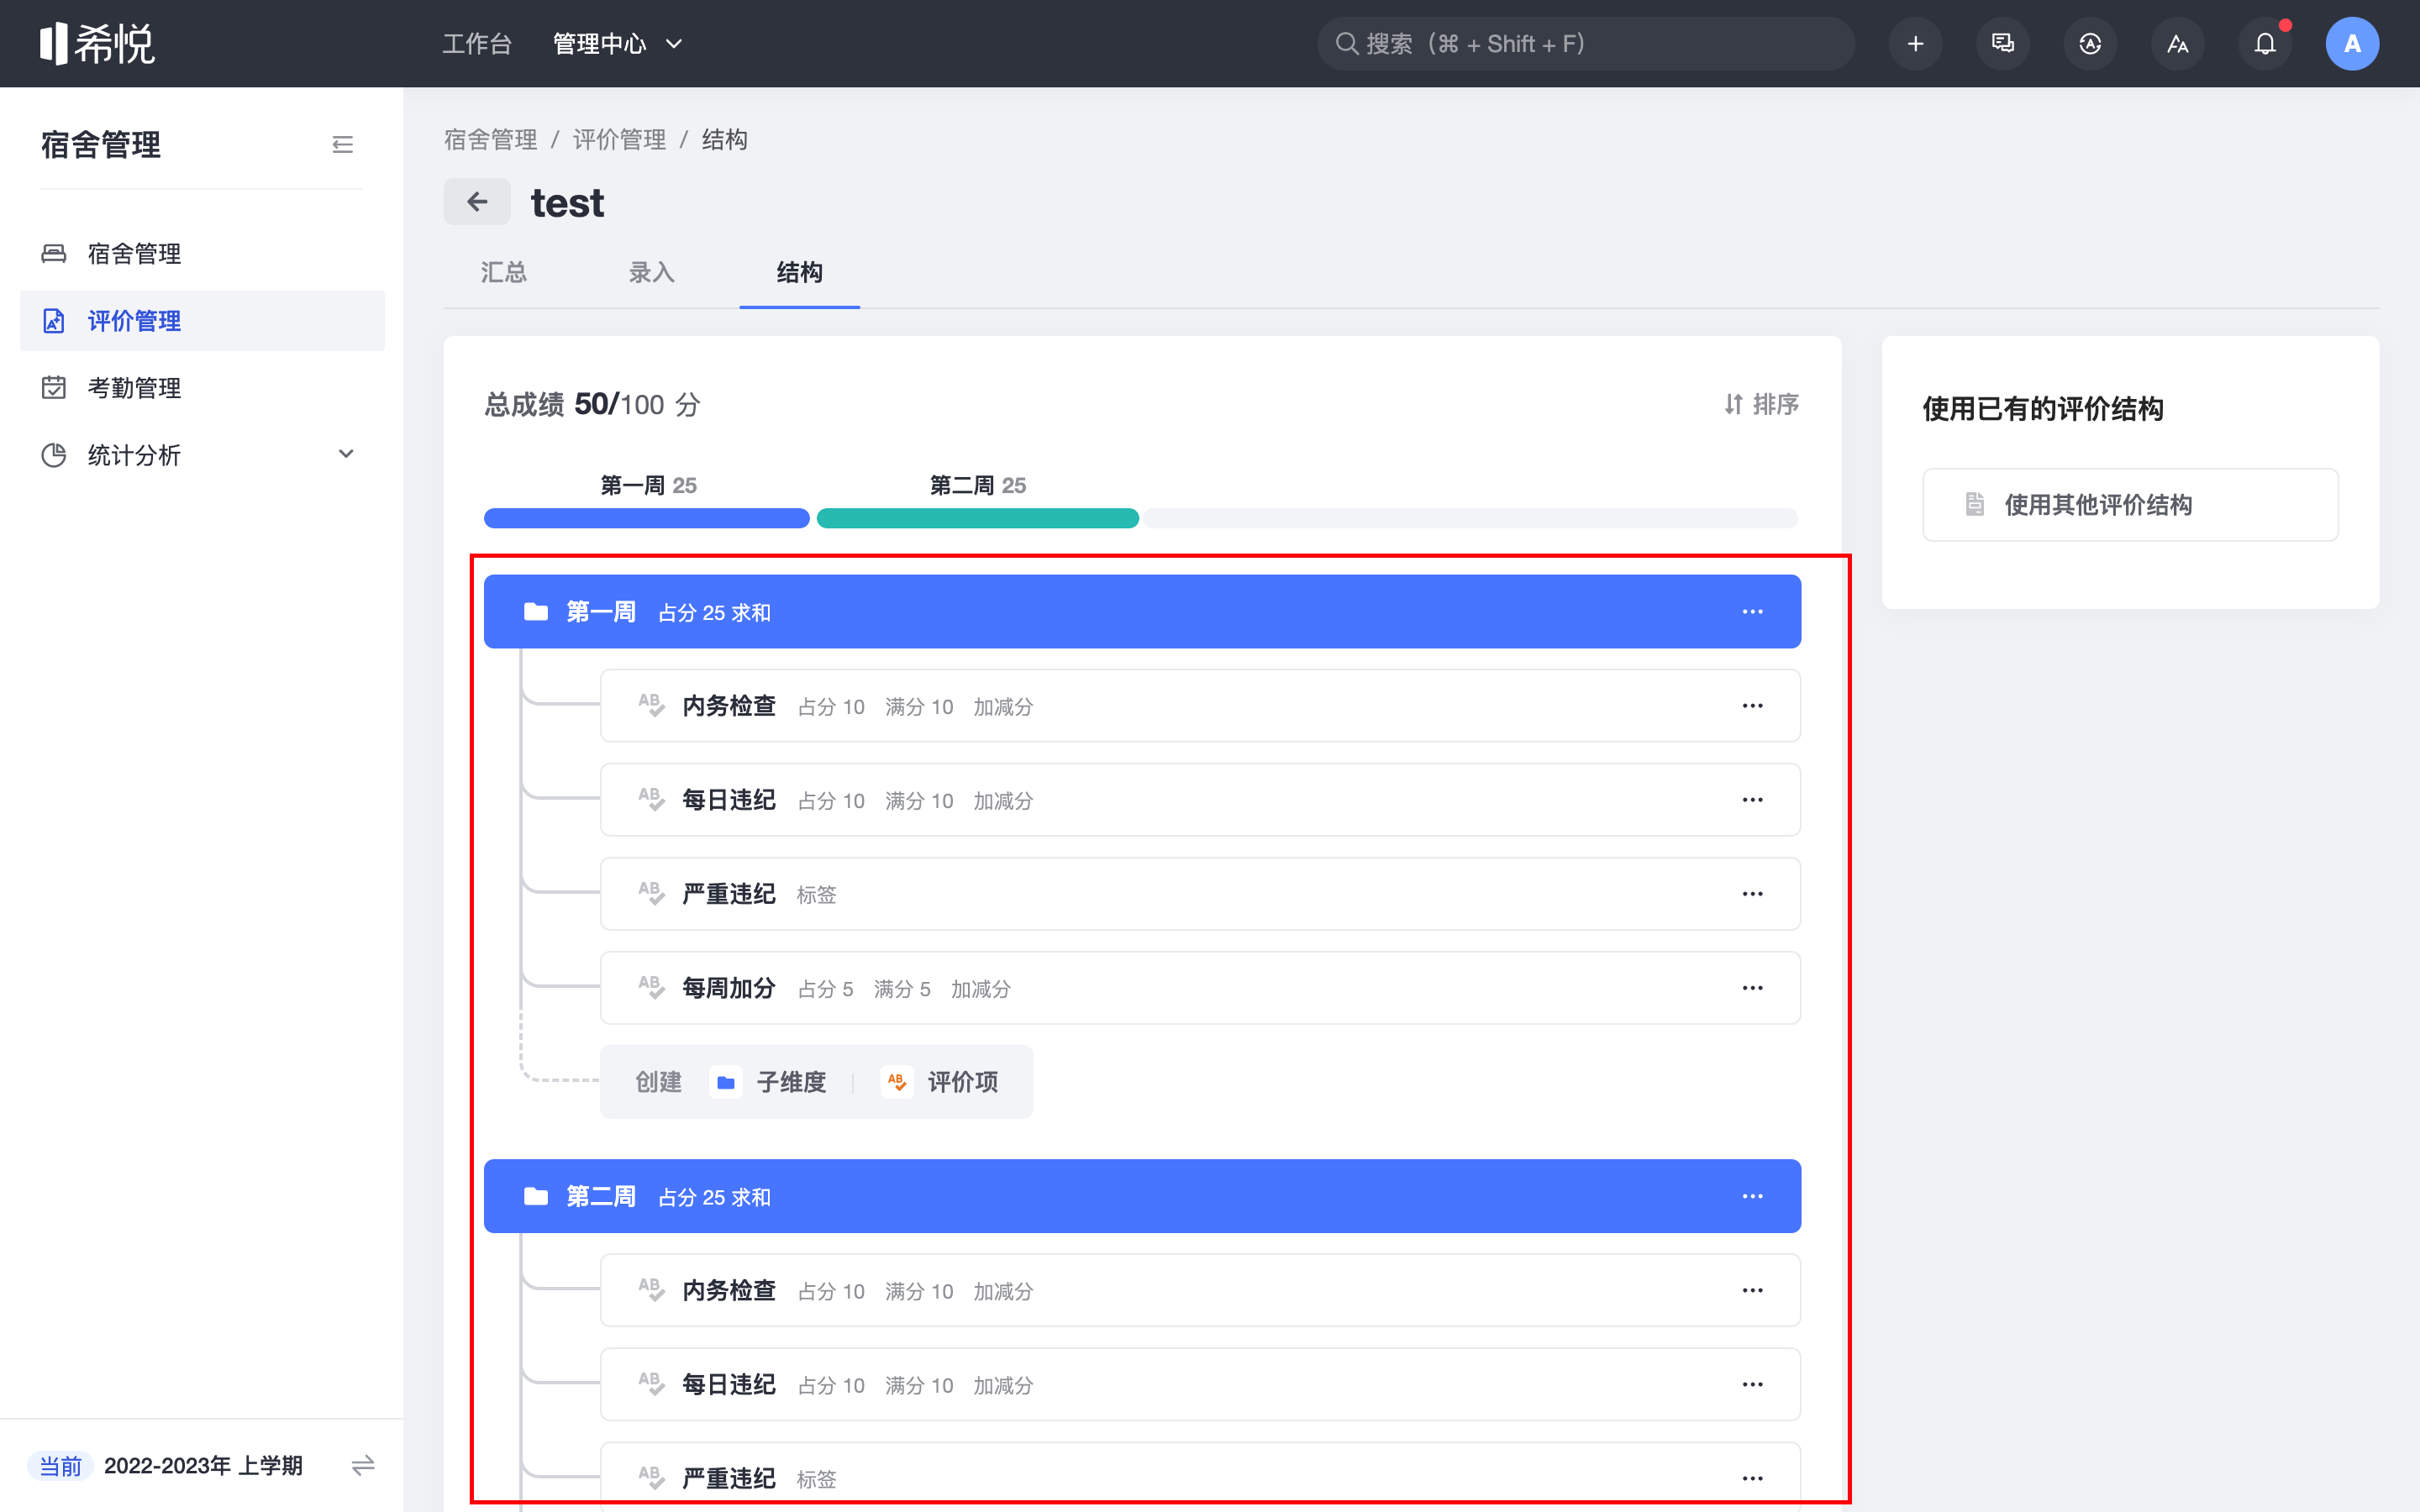
Task: Click the 评价管理 breadcrumb link
Action: (x=619, y=139)
